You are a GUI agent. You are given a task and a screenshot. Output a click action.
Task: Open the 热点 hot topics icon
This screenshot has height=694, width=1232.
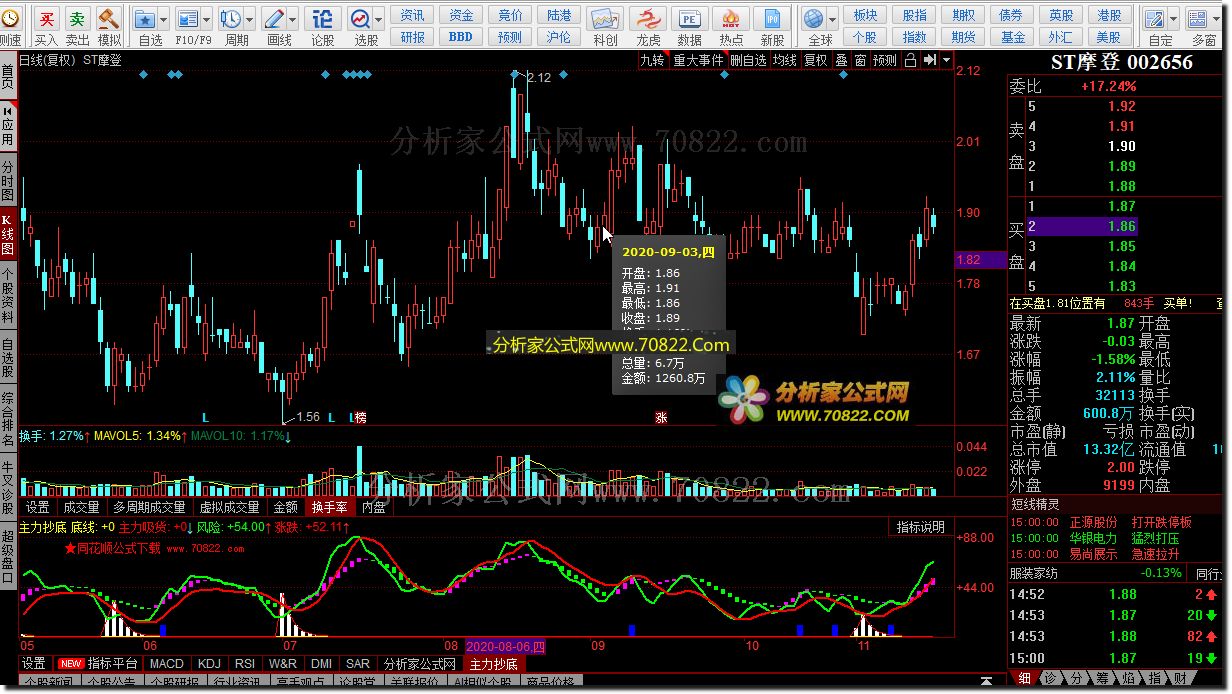click(731, 19)
